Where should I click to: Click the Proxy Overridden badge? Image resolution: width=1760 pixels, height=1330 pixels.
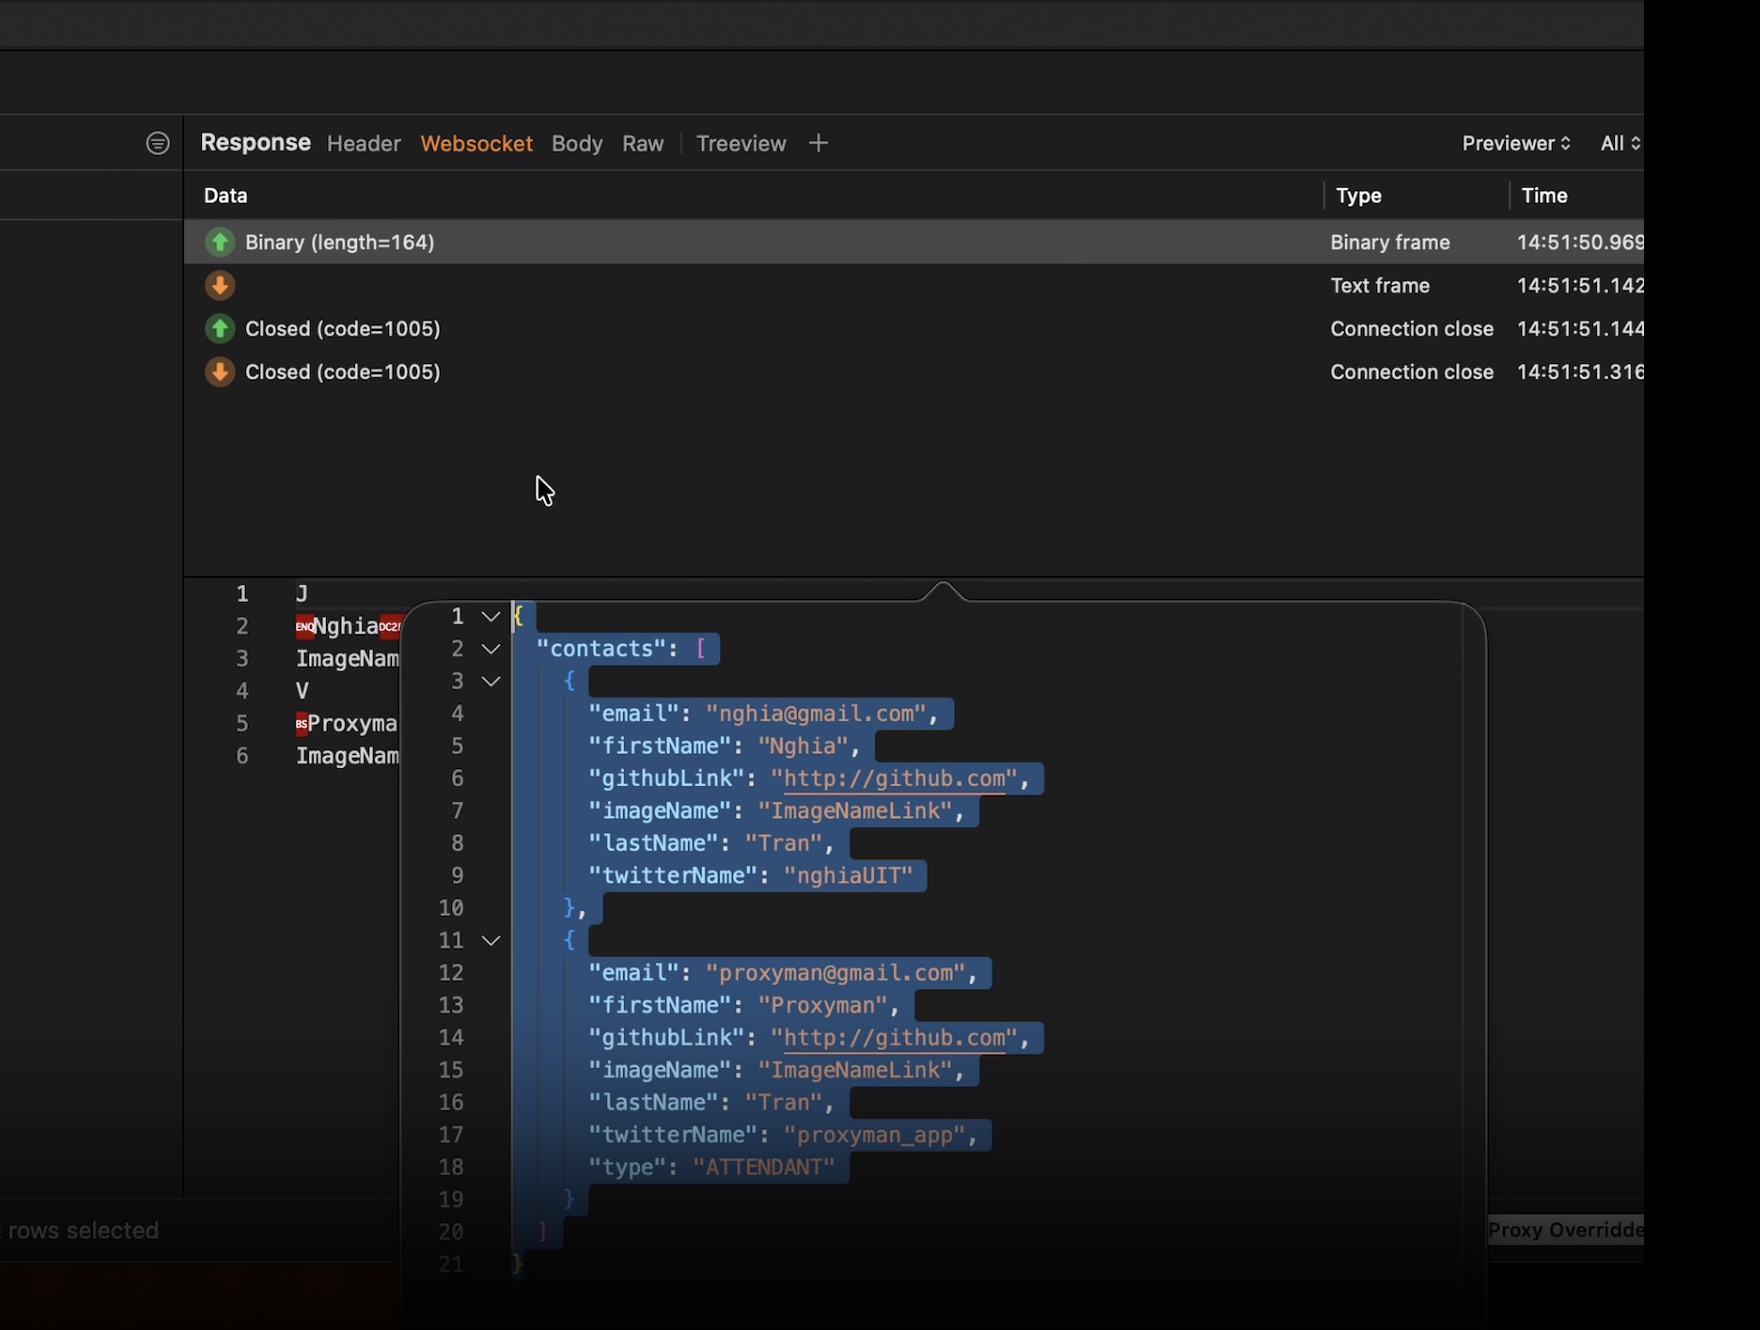(x=1565, y=1229)
